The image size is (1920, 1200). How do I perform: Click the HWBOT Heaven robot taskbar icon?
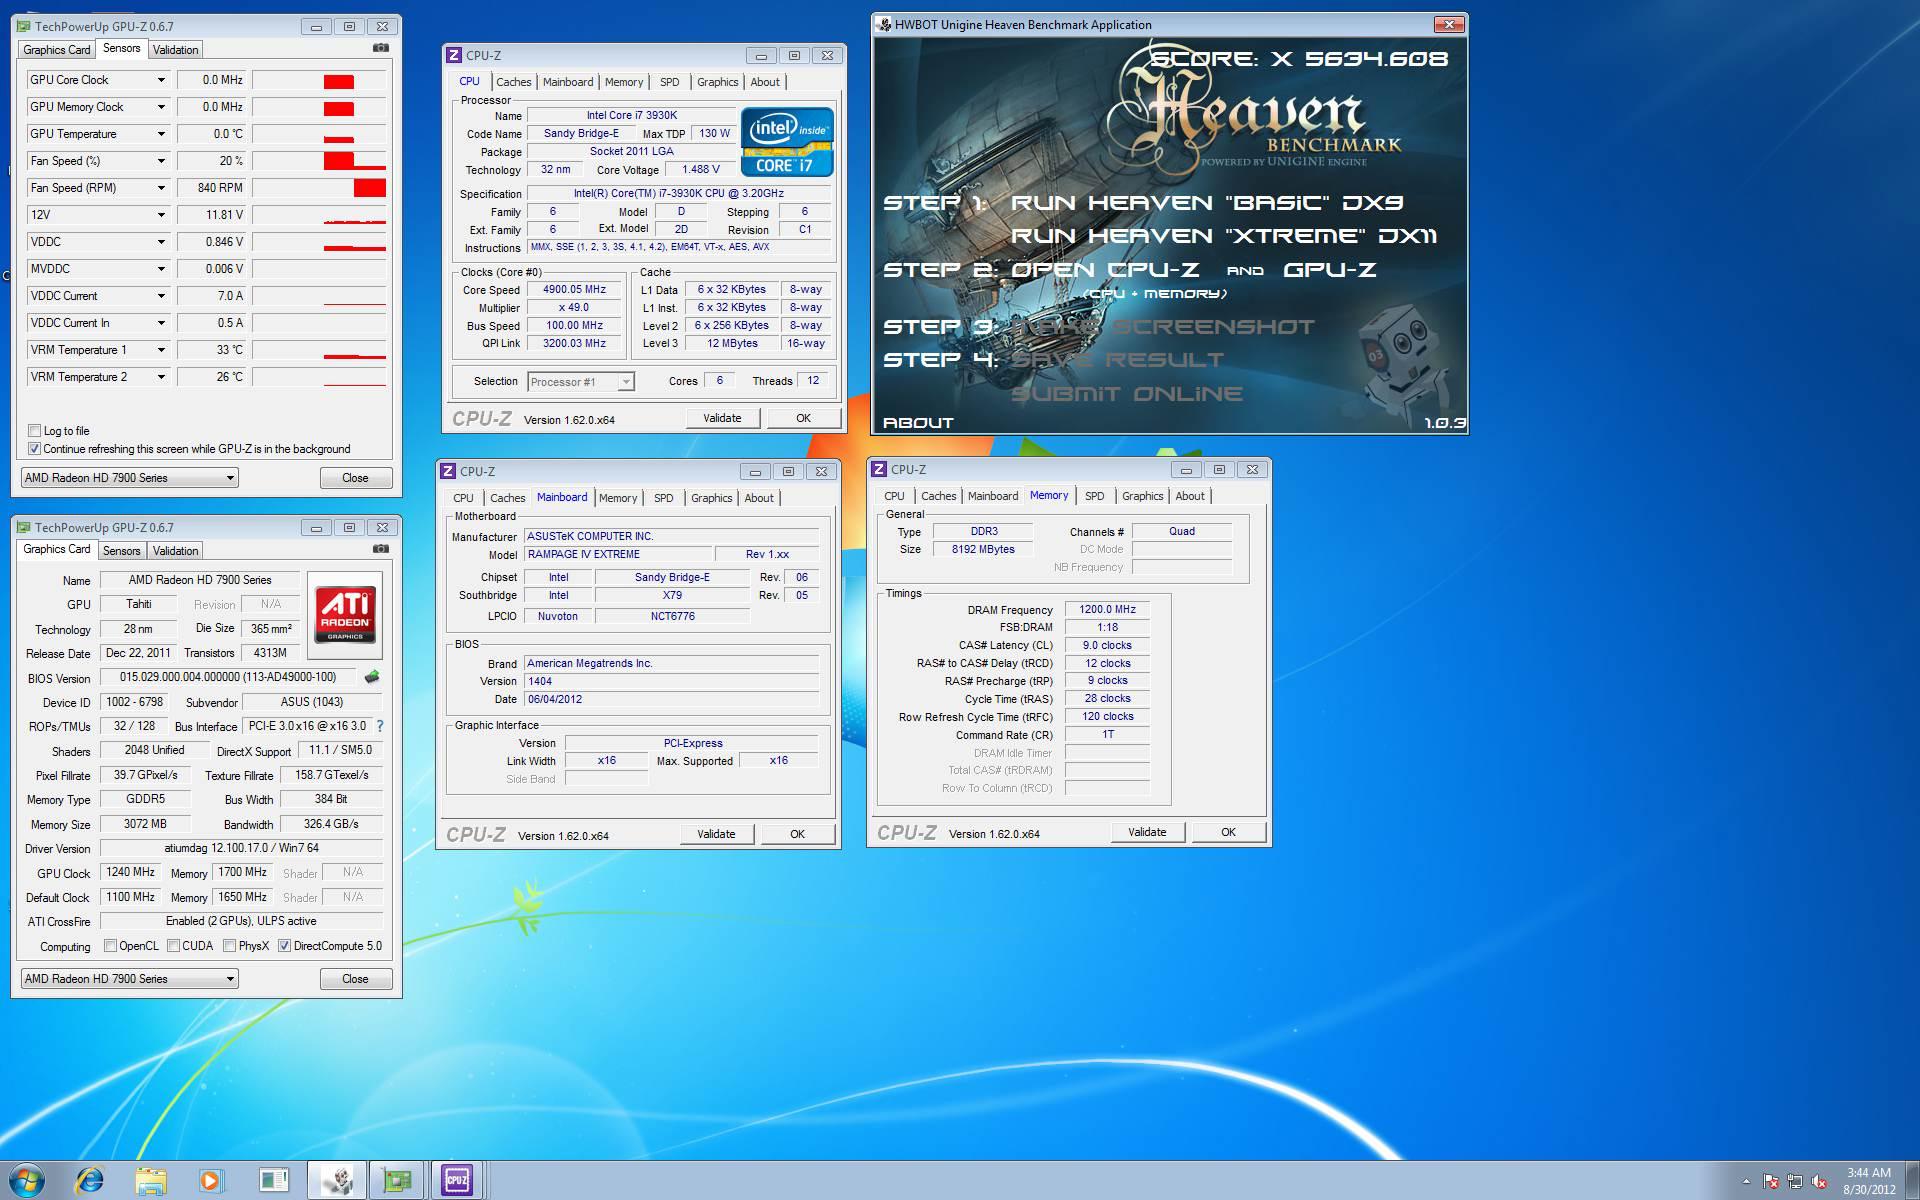pos(336,1180)
